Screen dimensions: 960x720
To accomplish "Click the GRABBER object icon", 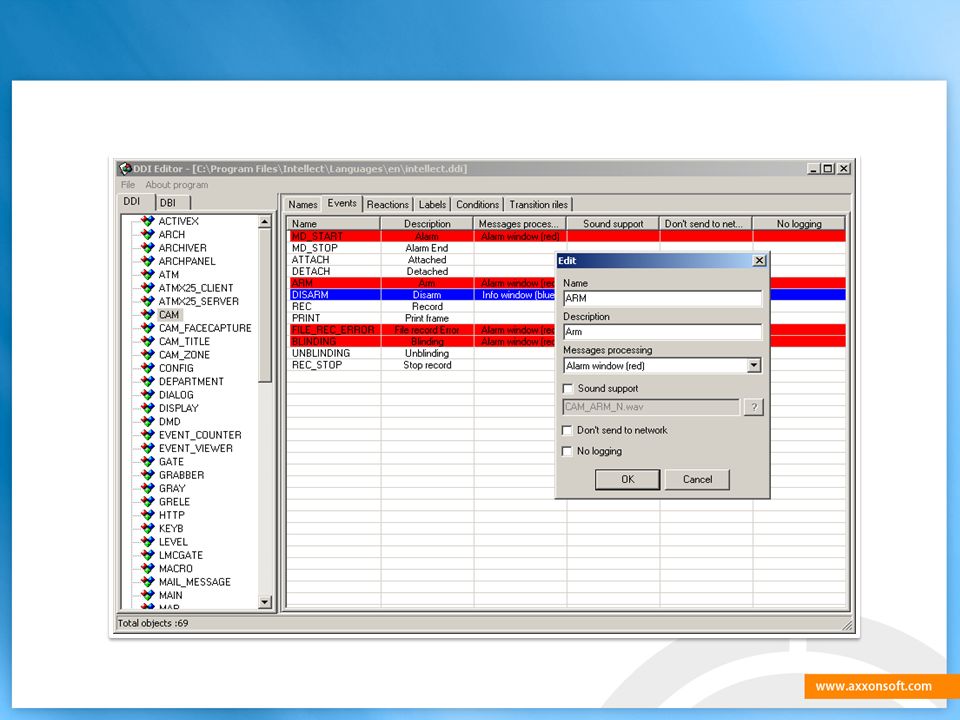I will click(x=147, y=475).
